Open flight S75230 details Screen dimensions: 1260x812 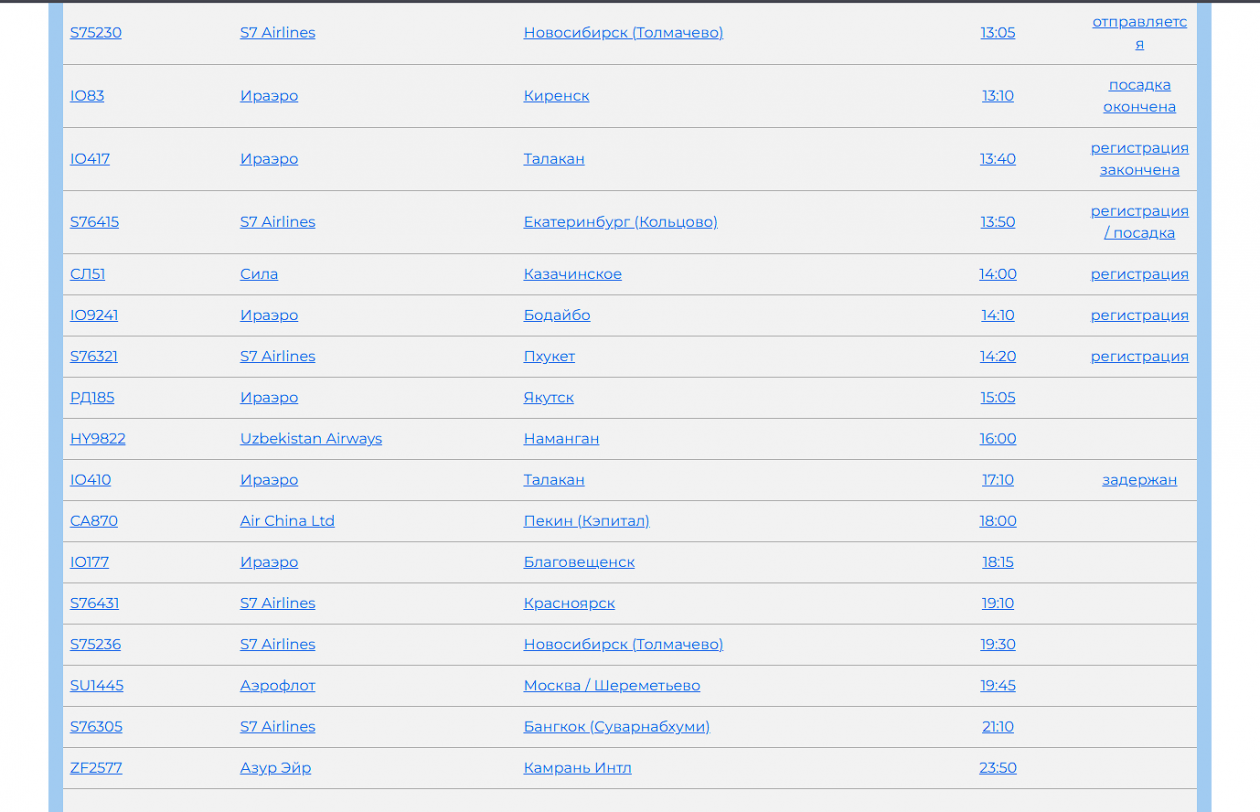[96, 33]
